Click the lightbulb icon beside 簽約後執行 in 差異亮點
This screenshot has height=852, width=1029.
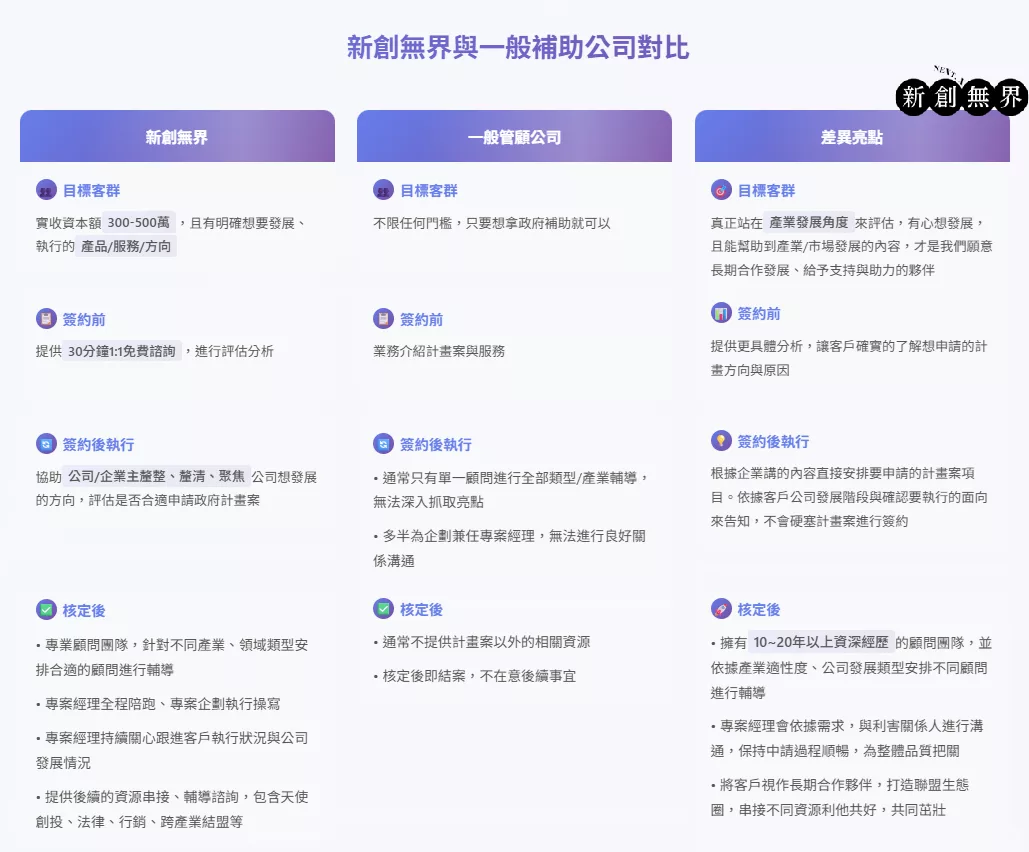[721, 441]
